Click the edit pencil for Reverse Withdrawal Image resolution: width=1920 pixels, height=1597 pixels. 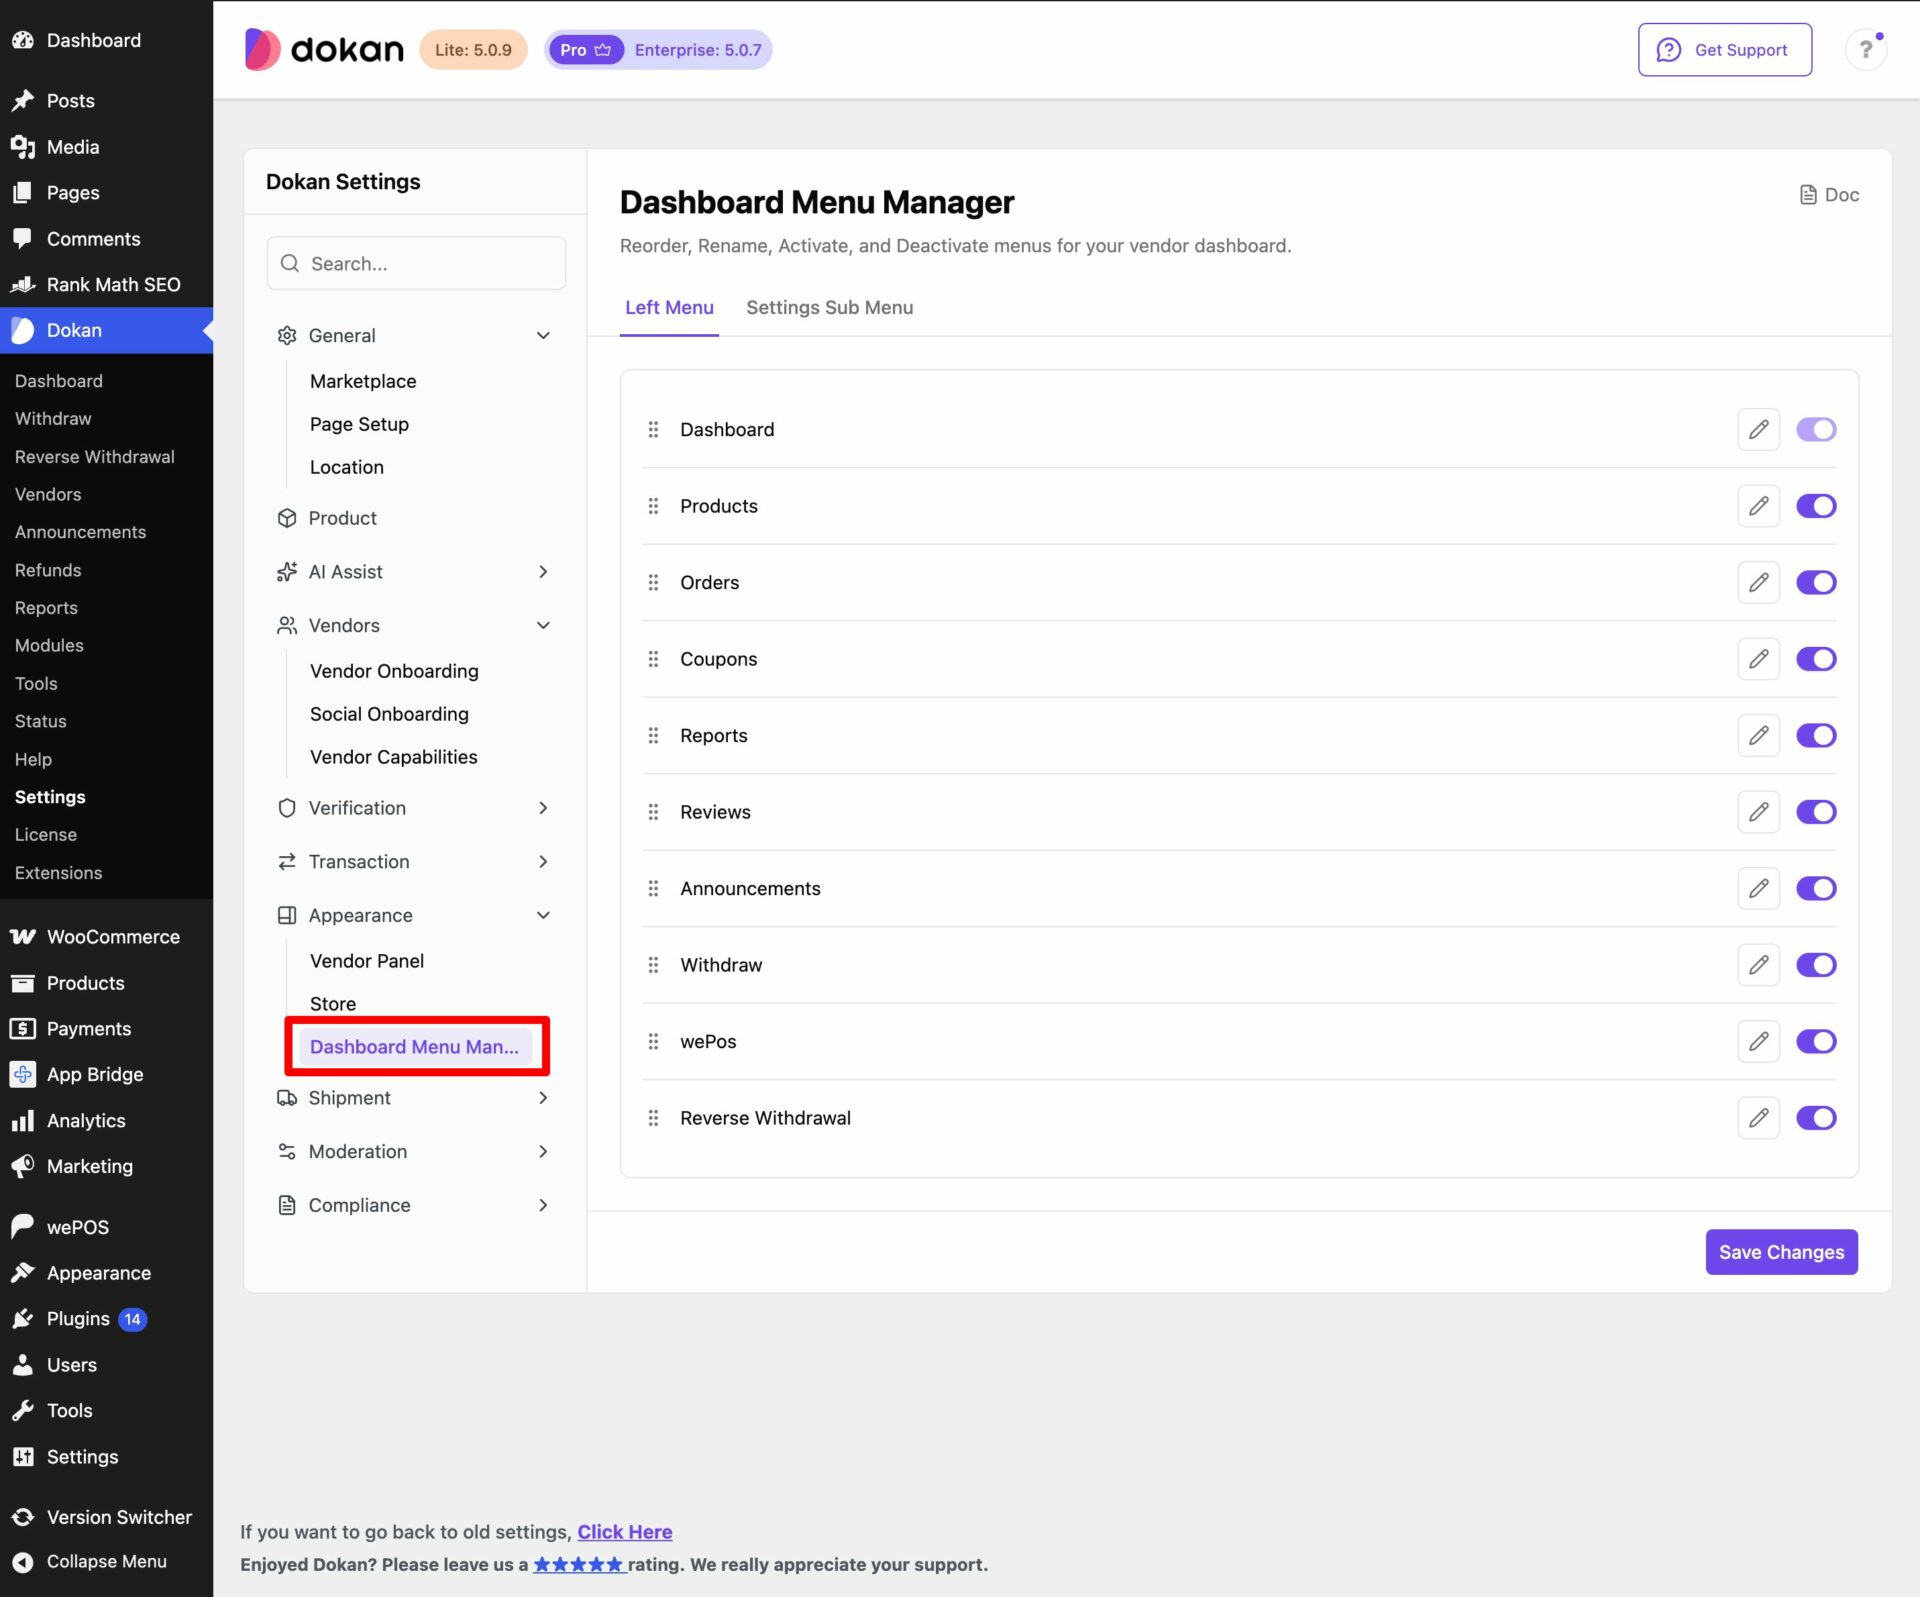[1758, 1118]
